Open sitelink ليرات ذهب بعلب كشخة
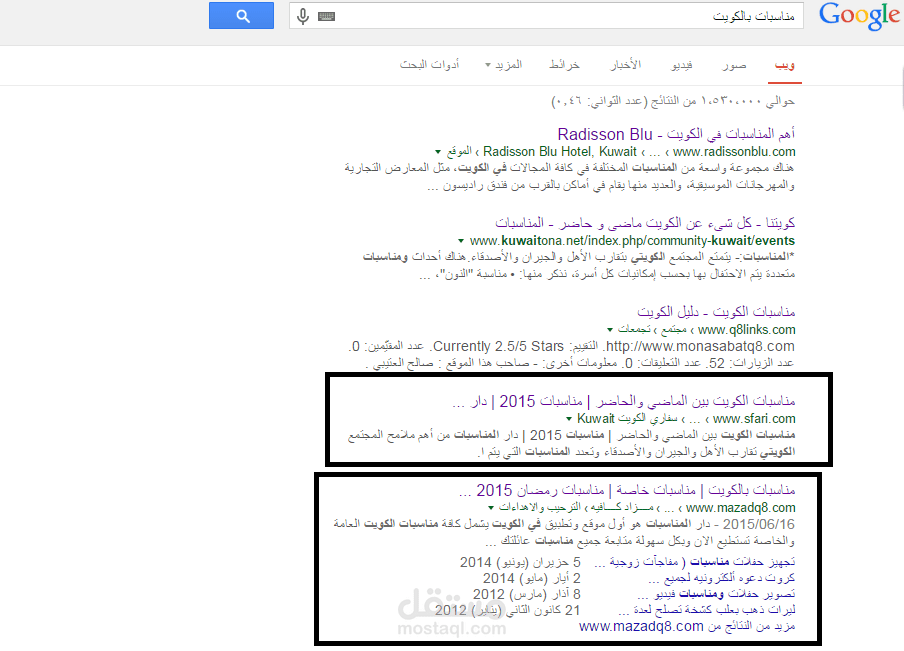This screenshot has width=904, height=651. (x=706, y=610)
